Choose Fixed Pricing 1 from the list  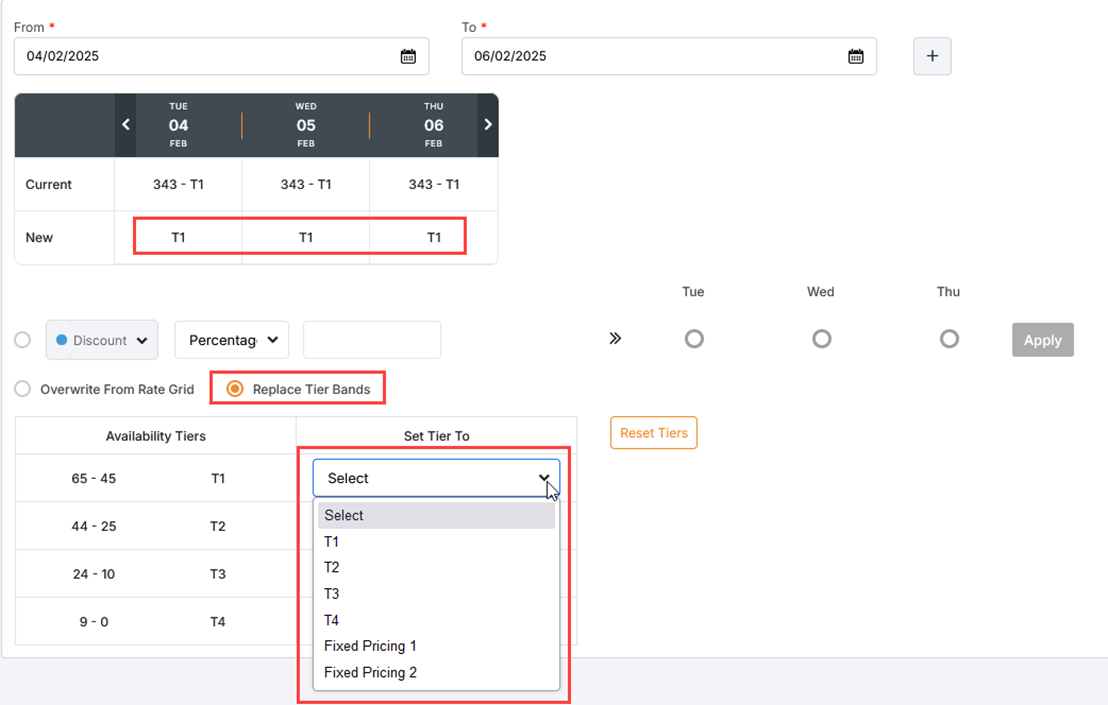pyautogui.click(x=370, y=646)
